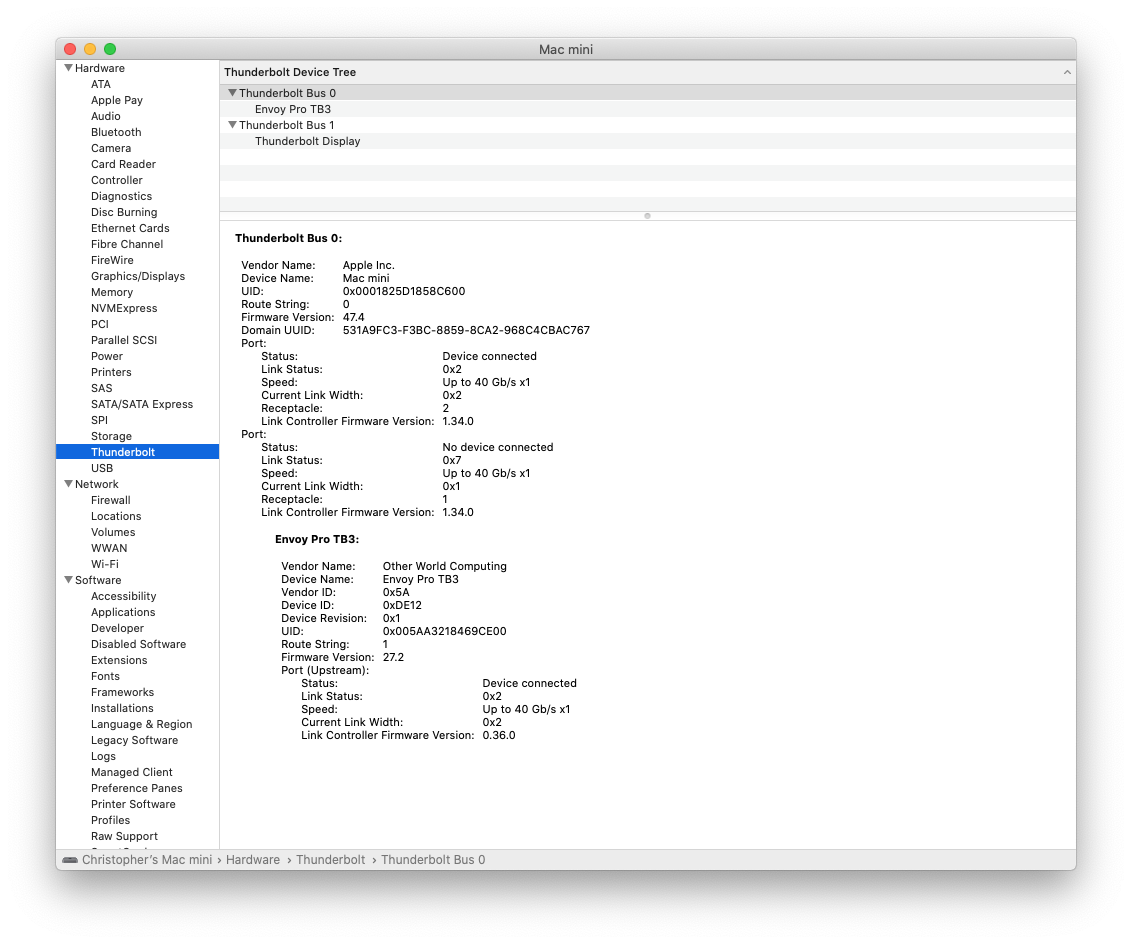Select PCI in the sidebar

click(x=100, y=324)
